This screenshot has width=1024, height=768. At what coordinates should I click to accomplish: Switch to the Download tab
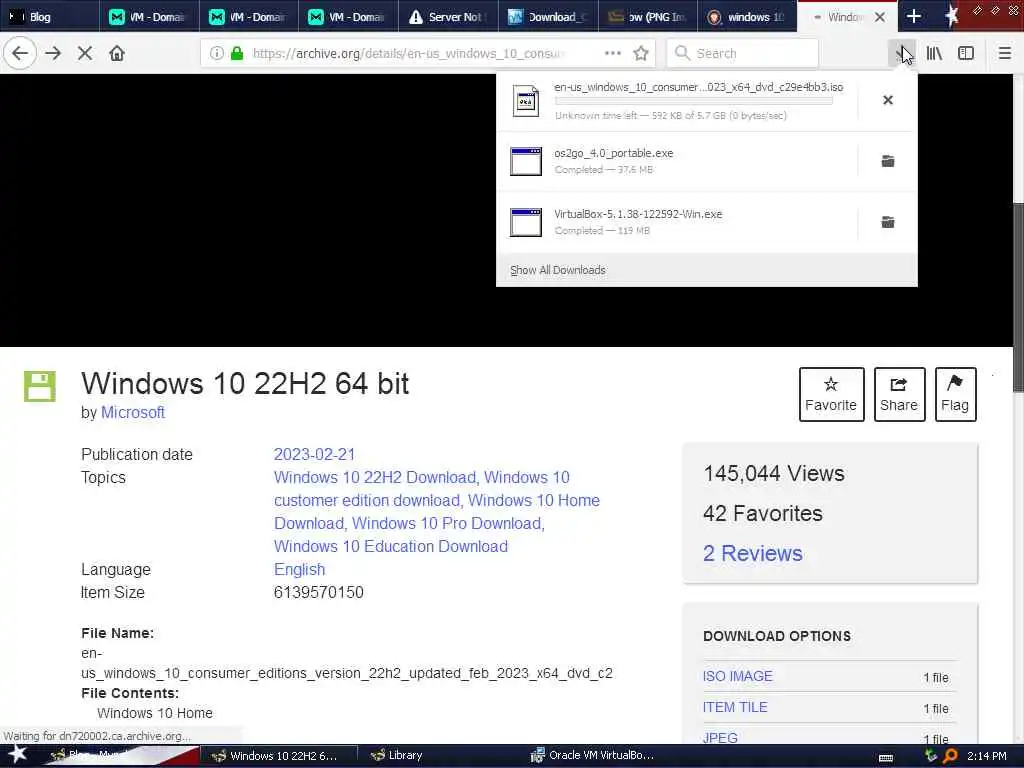click(x=548, y=17)
